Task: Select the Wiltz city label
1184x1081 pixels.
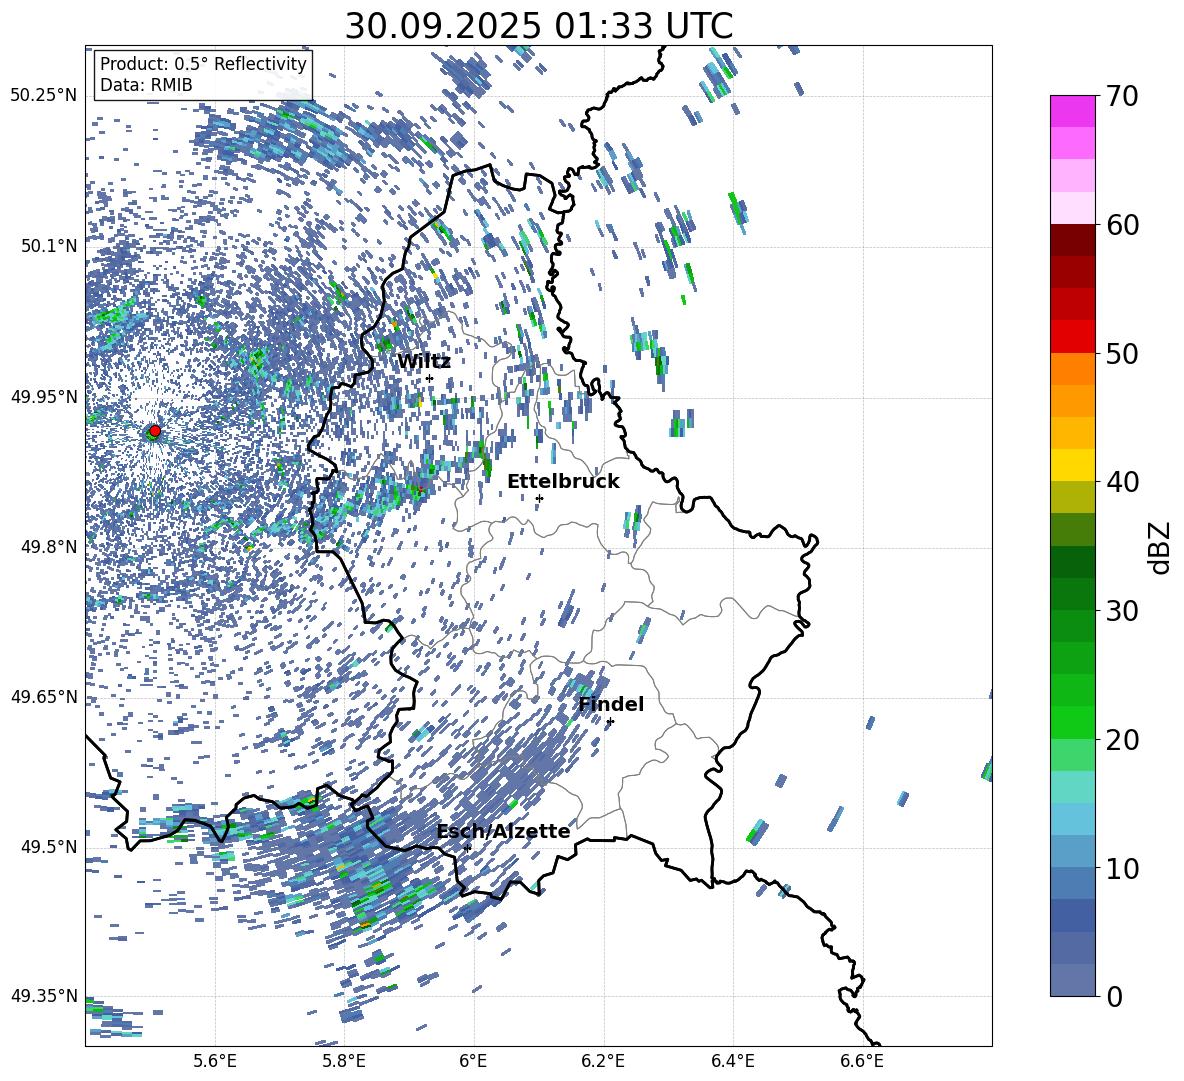Action: click(x=424, y=362)
